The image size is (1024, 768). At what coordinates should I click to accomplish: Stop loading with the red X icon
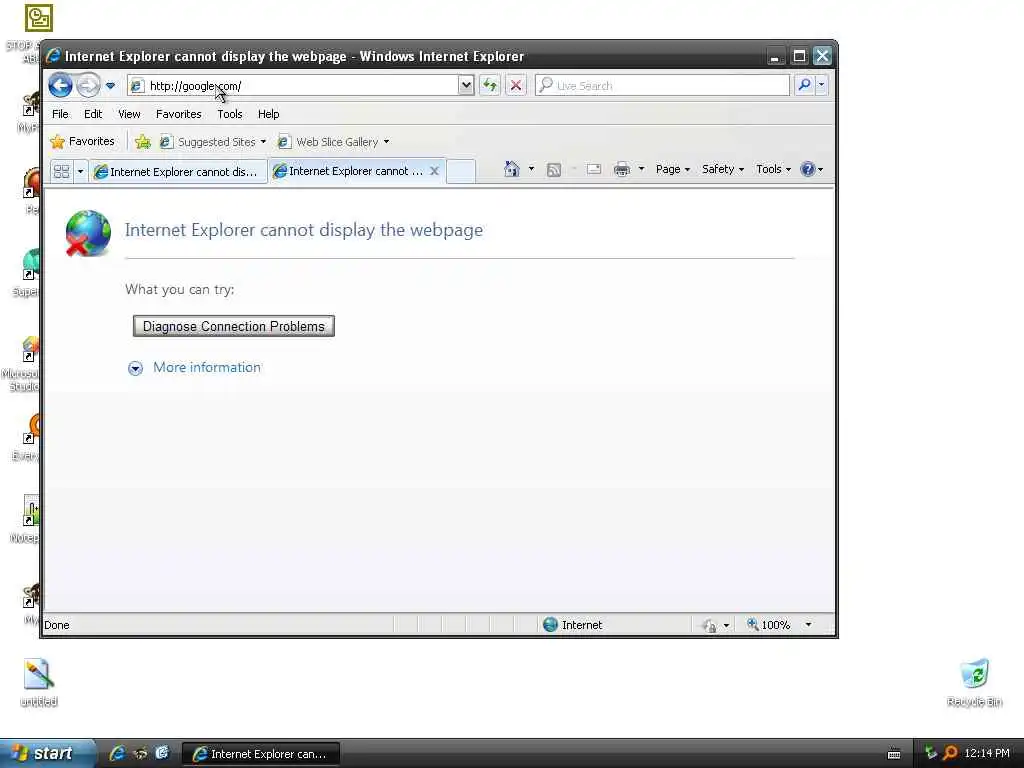pos(516,85)
